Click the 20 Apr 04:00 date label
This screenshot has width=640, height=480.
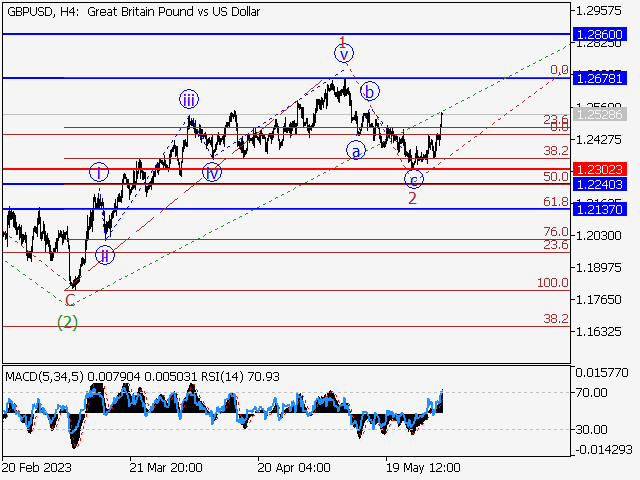[294, 467]
